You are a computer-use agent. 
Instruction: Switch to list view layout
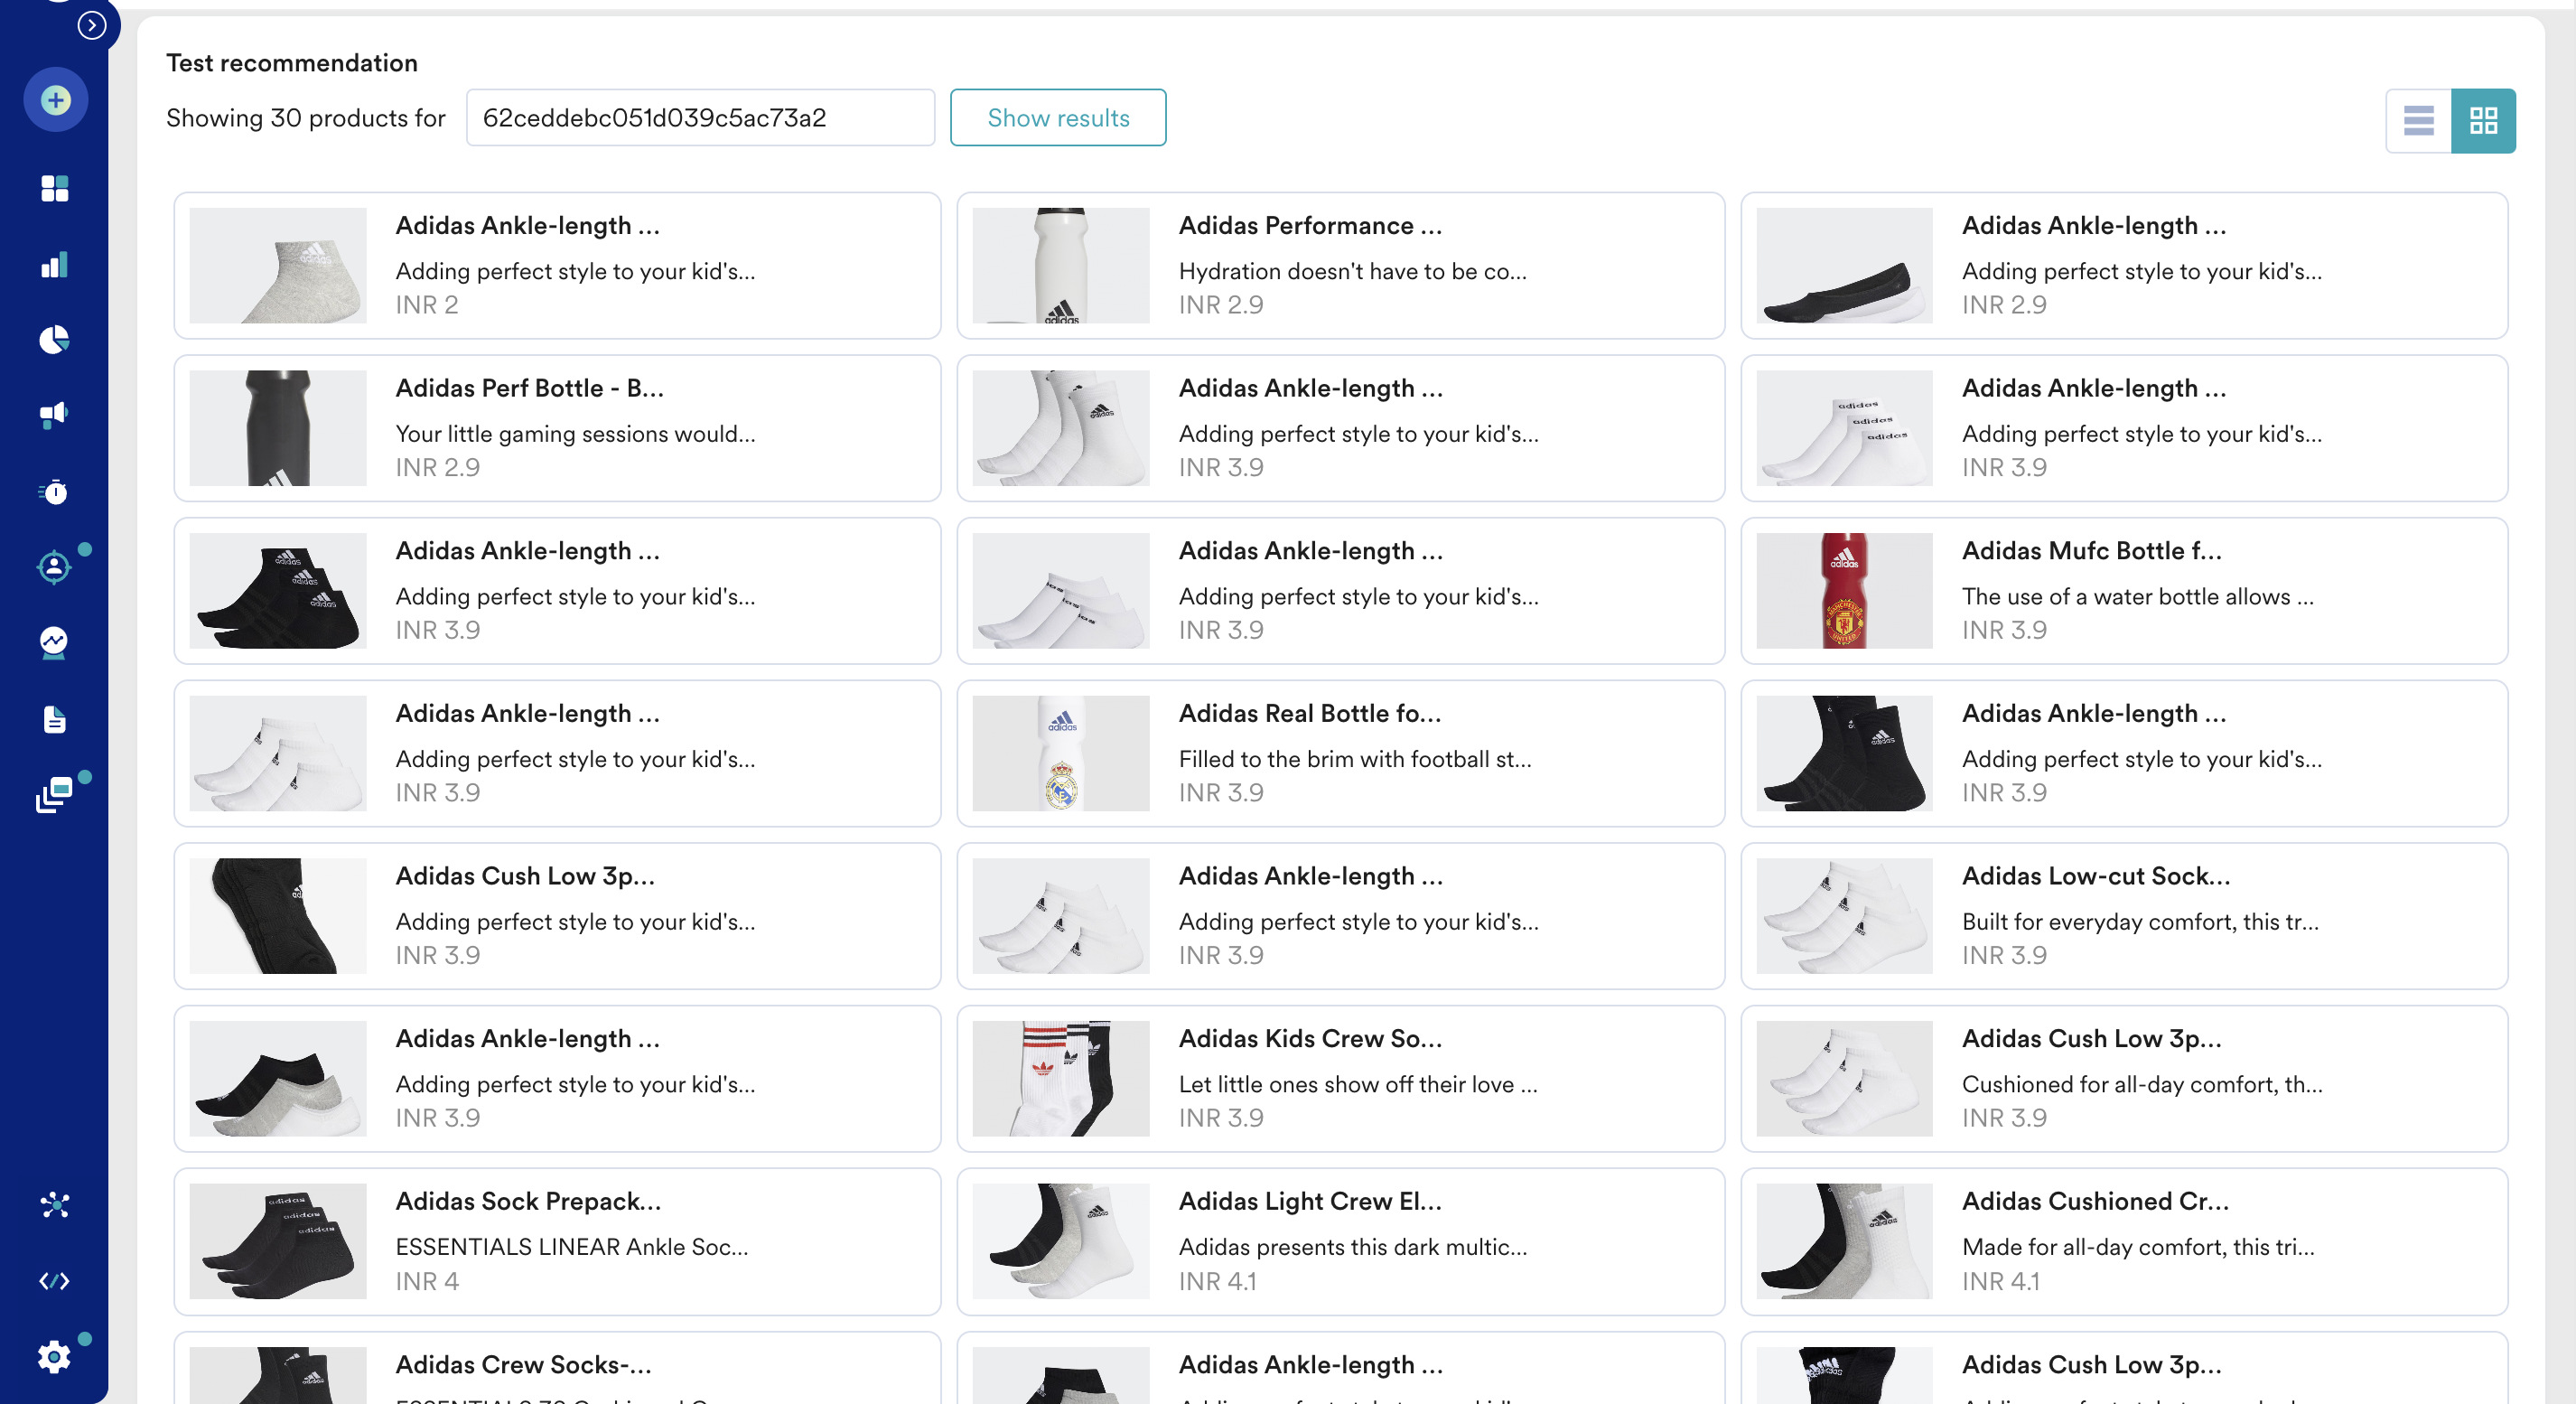(x=2418, y=121)
